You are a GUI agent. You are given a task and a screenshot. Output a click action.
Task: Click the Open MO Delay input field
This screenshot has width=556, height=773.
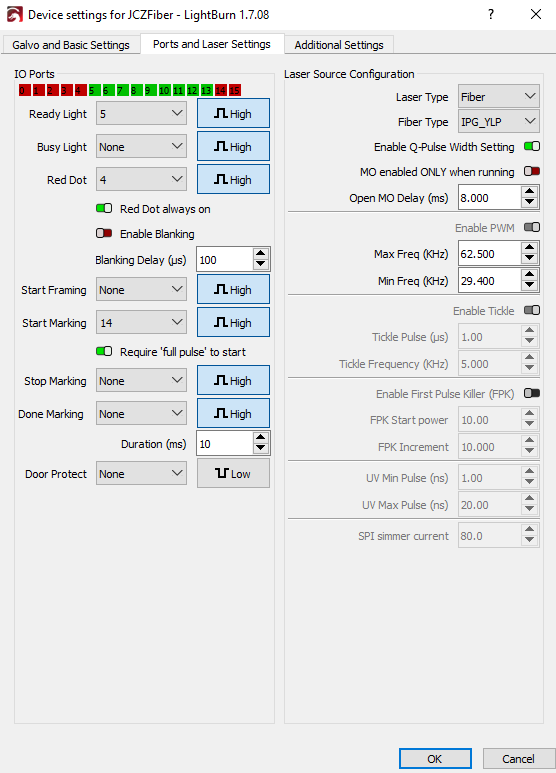(489, 197)
